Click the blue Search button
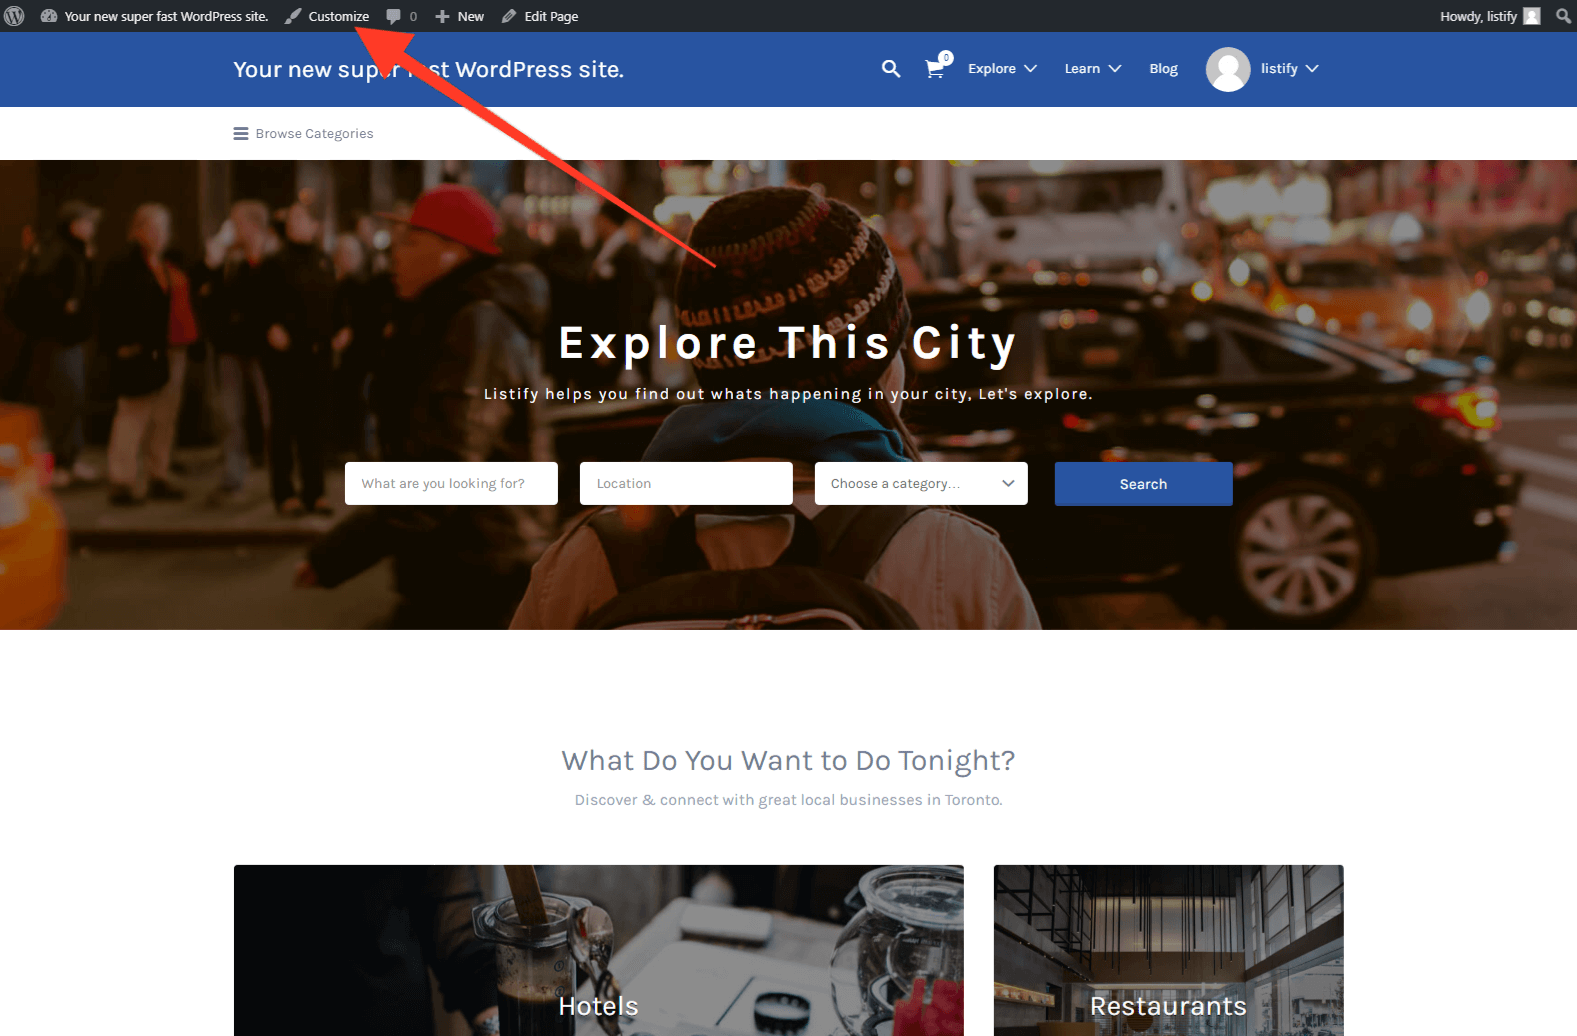 (1143, 484)
